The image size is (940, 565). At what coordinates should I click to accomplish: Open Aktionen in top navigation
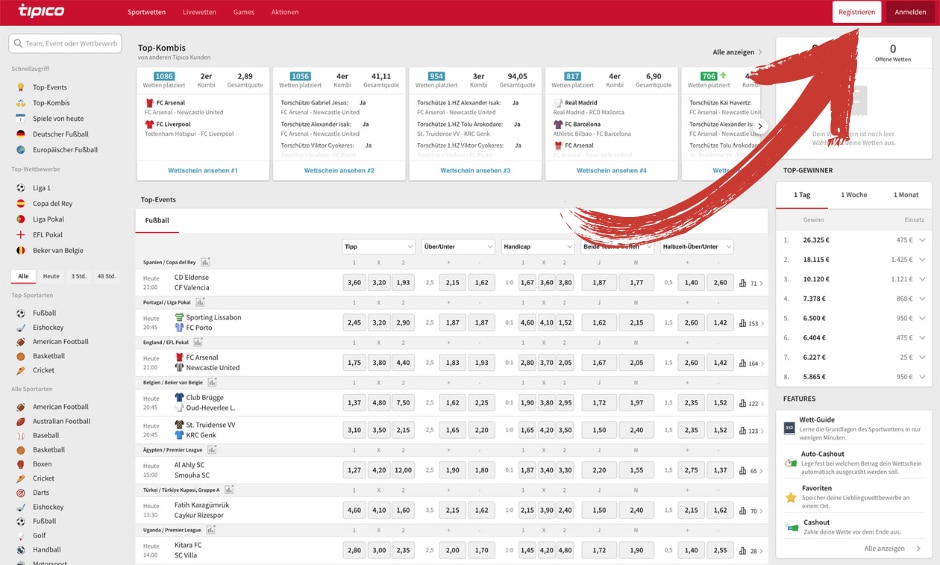click(285, 12)
